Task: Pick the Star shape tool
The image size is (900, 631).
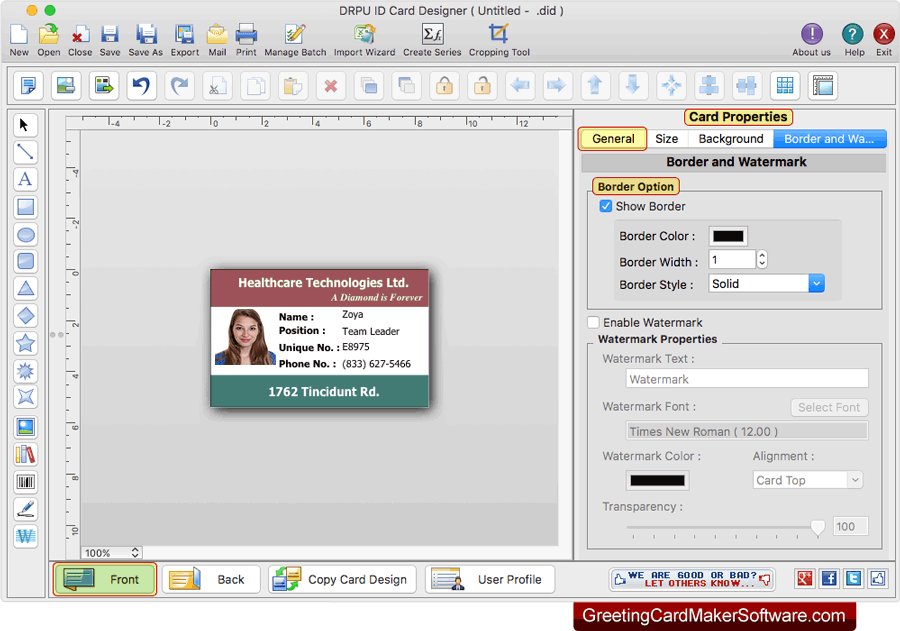Action: (26, 343)
